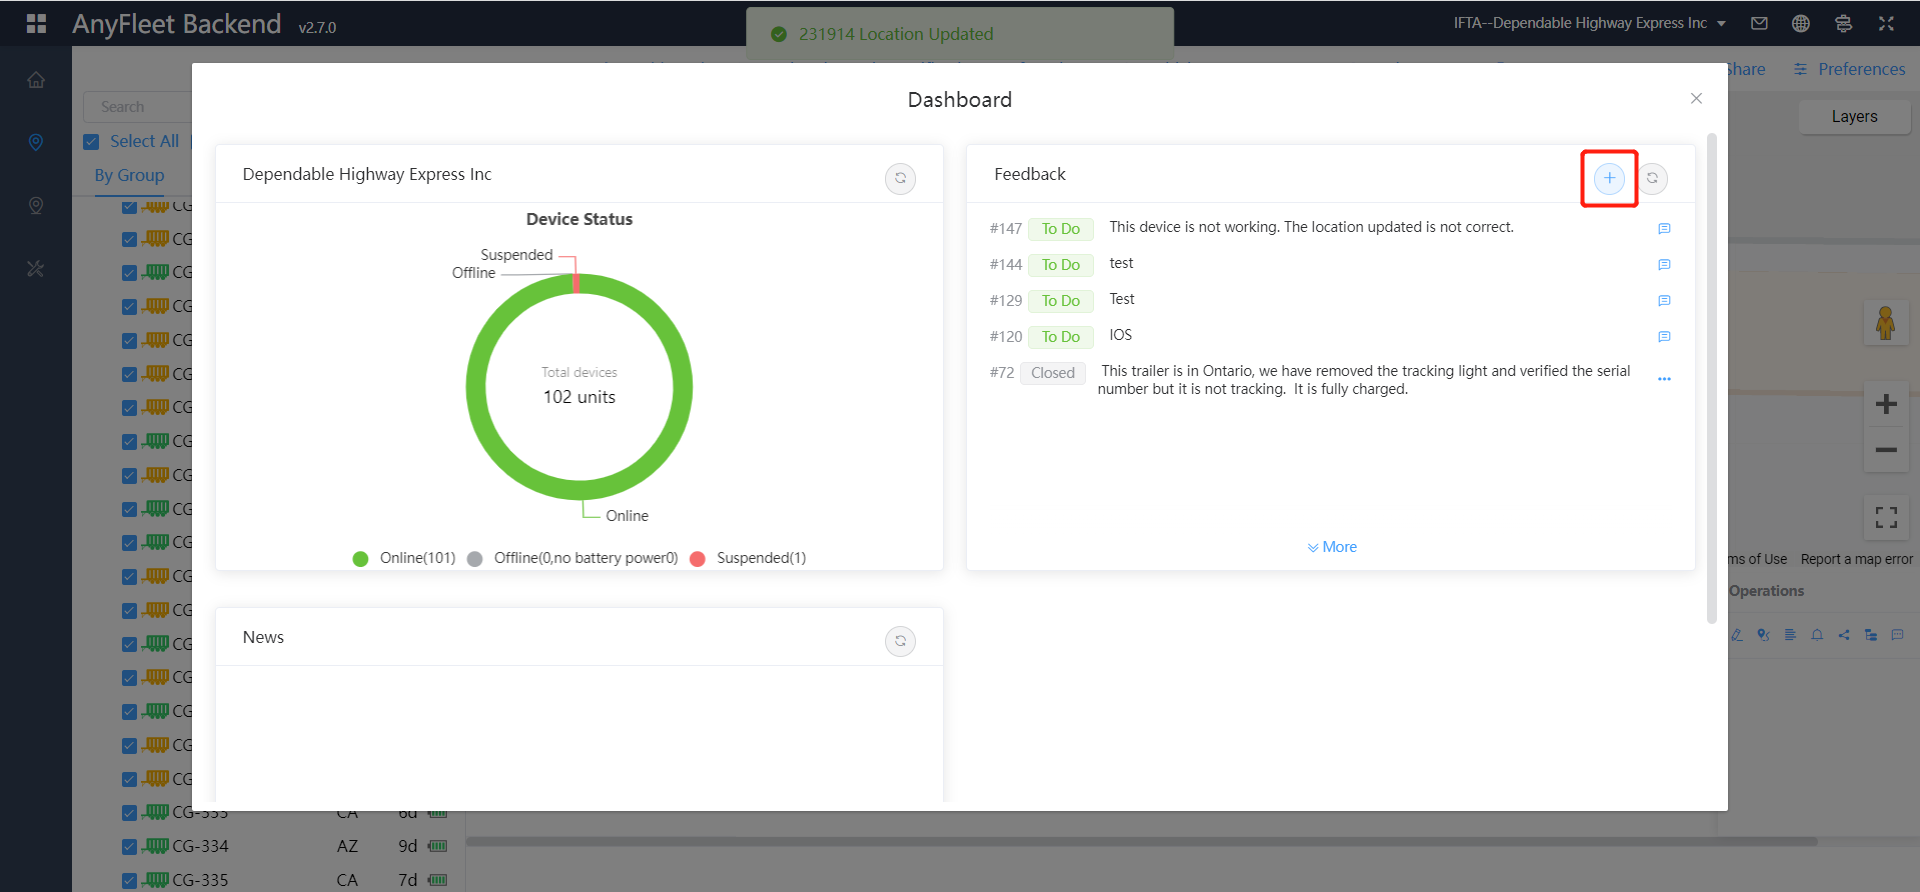Select the highlighted location pin sidebar icon
Screen dimensions: 1920x892
click(x=36, y=142)
